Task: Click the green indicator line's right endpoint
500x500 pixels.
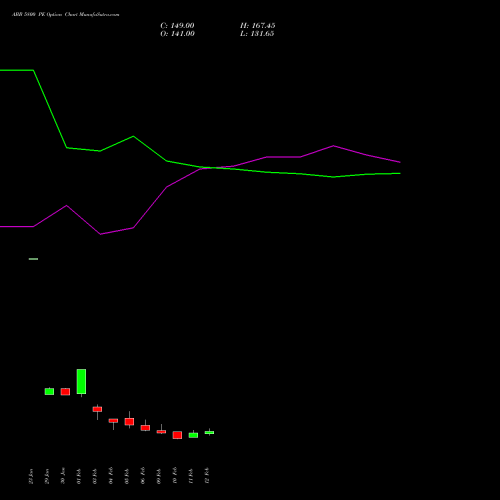Action: click(400, 173)
